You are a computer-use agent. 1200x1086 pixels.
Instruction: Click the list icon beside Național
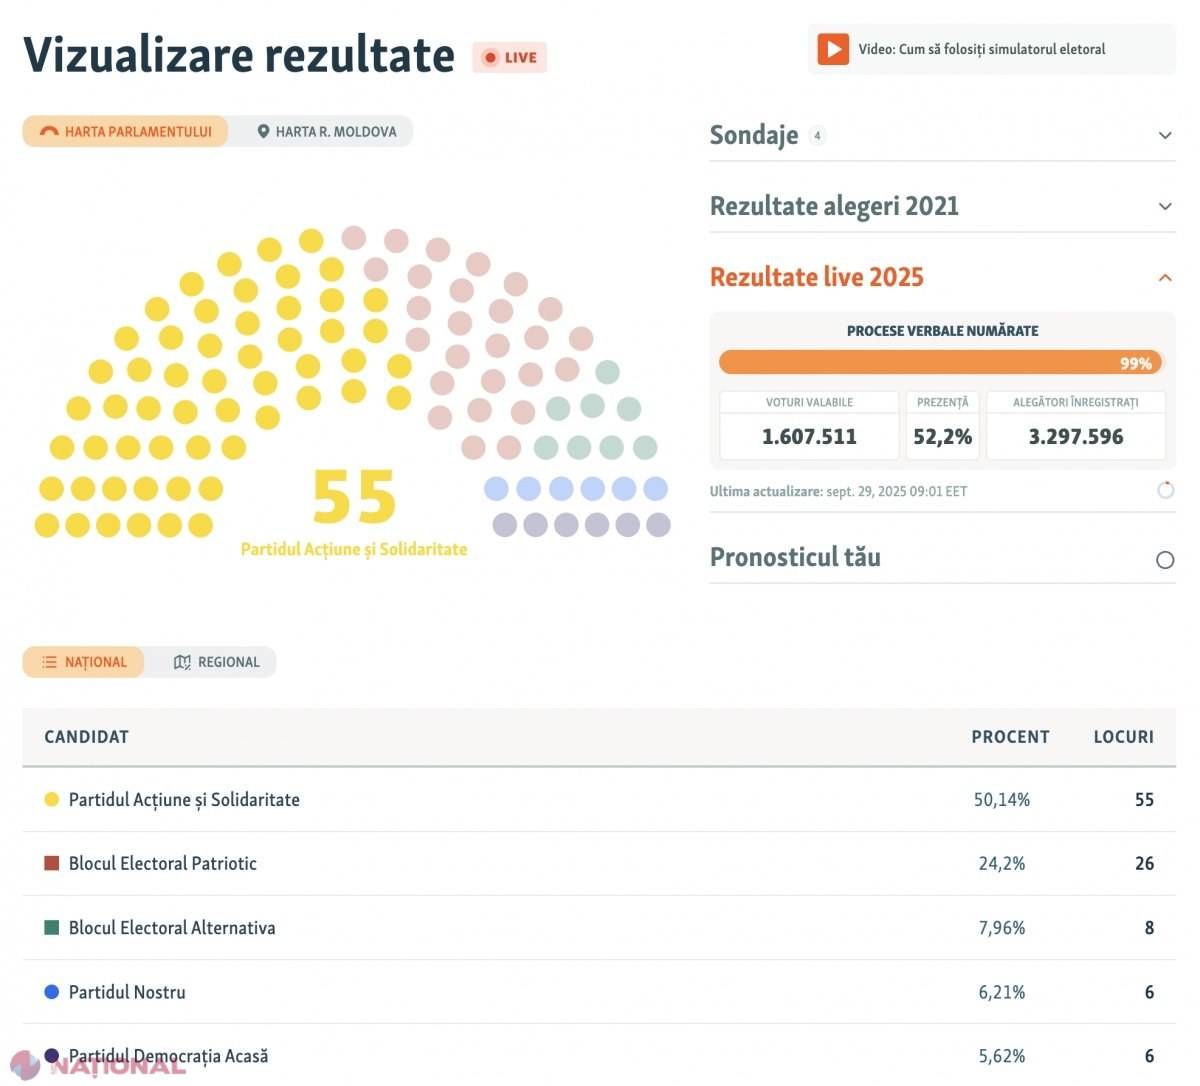click(x=49, y=662)
